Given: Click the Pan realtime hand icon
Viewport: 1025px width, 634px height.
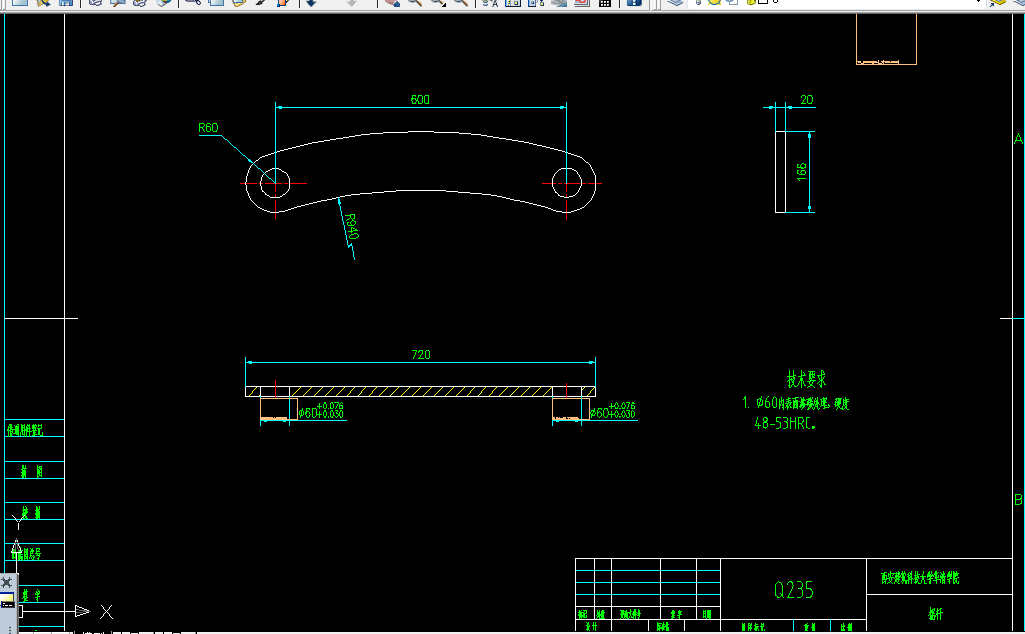Looking at the screenshot, I should point(392,3).
